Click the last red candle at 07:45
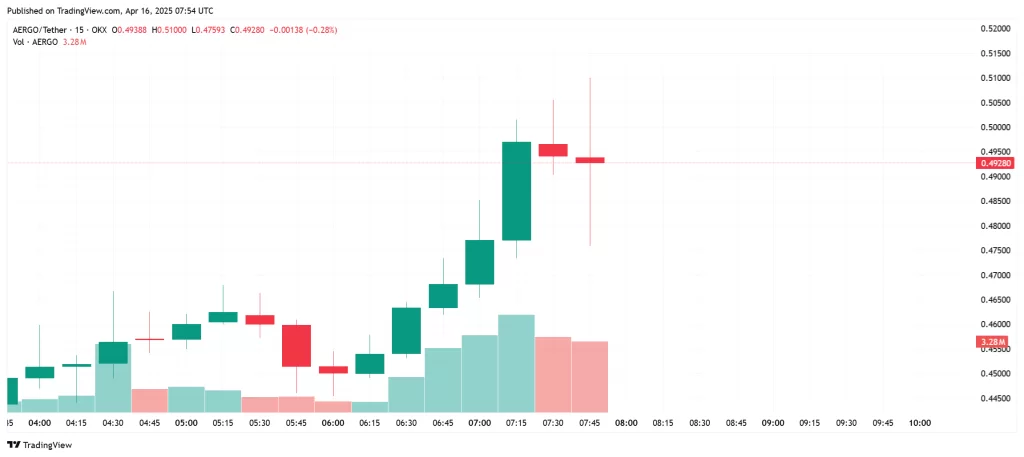Screen dimensions: 1024x457 pos(590,160)
